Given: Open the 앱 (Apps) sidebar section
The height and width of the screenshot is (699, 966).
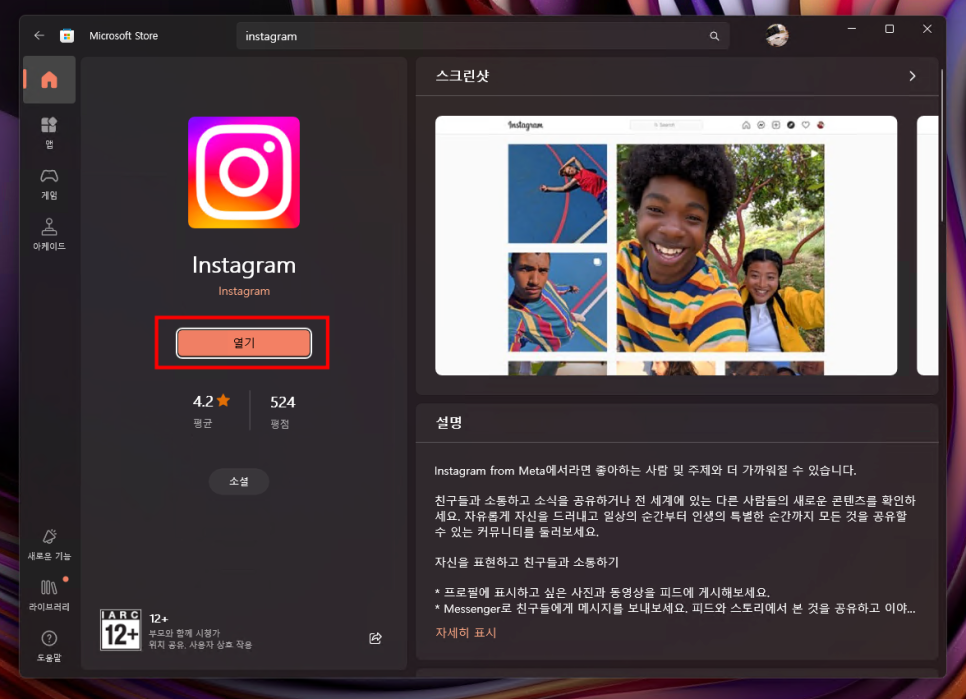Looking at the screenshot, I should [x=49, y=132].
